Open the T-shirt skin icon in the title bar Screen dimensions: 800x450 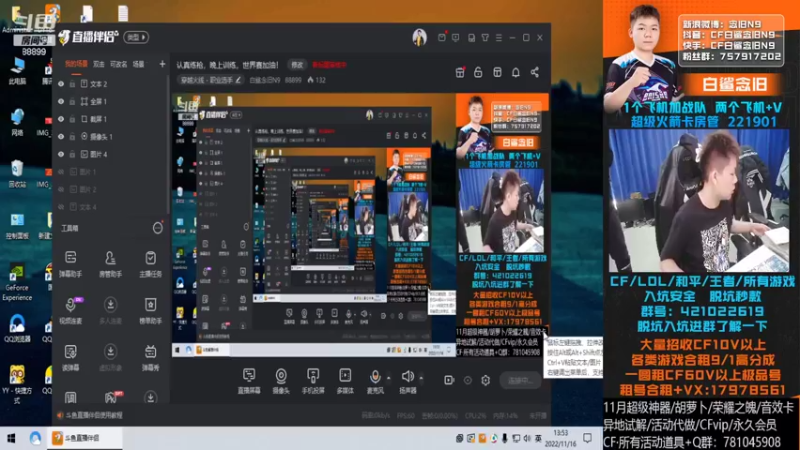pyautogui.click(x=485, y=37)
